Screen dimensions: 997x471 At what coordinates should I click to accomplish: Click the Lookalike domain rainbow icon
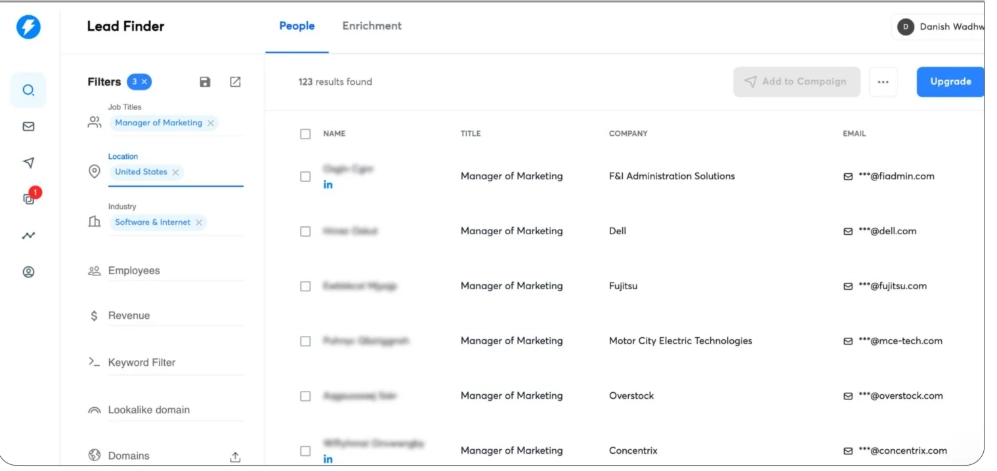coord(94,410)
